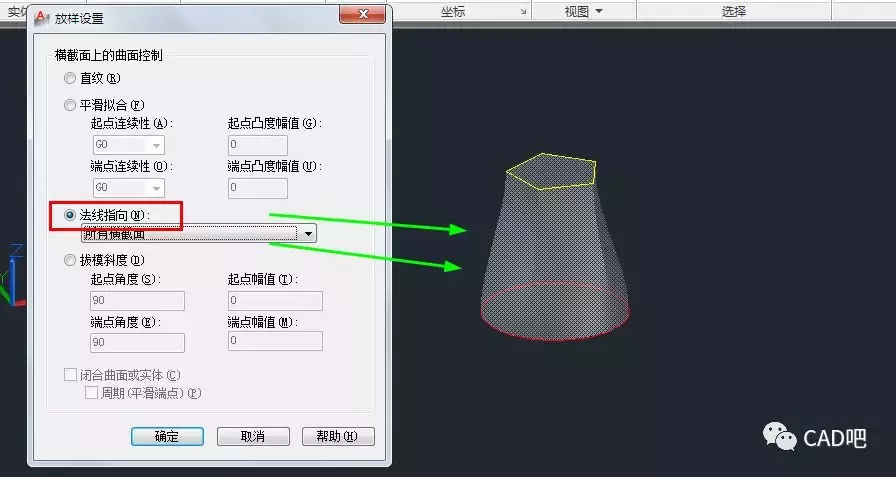Click the 取消 button
Image resolution: width=896 pixels, height=477 pixels.
point(253,436)
